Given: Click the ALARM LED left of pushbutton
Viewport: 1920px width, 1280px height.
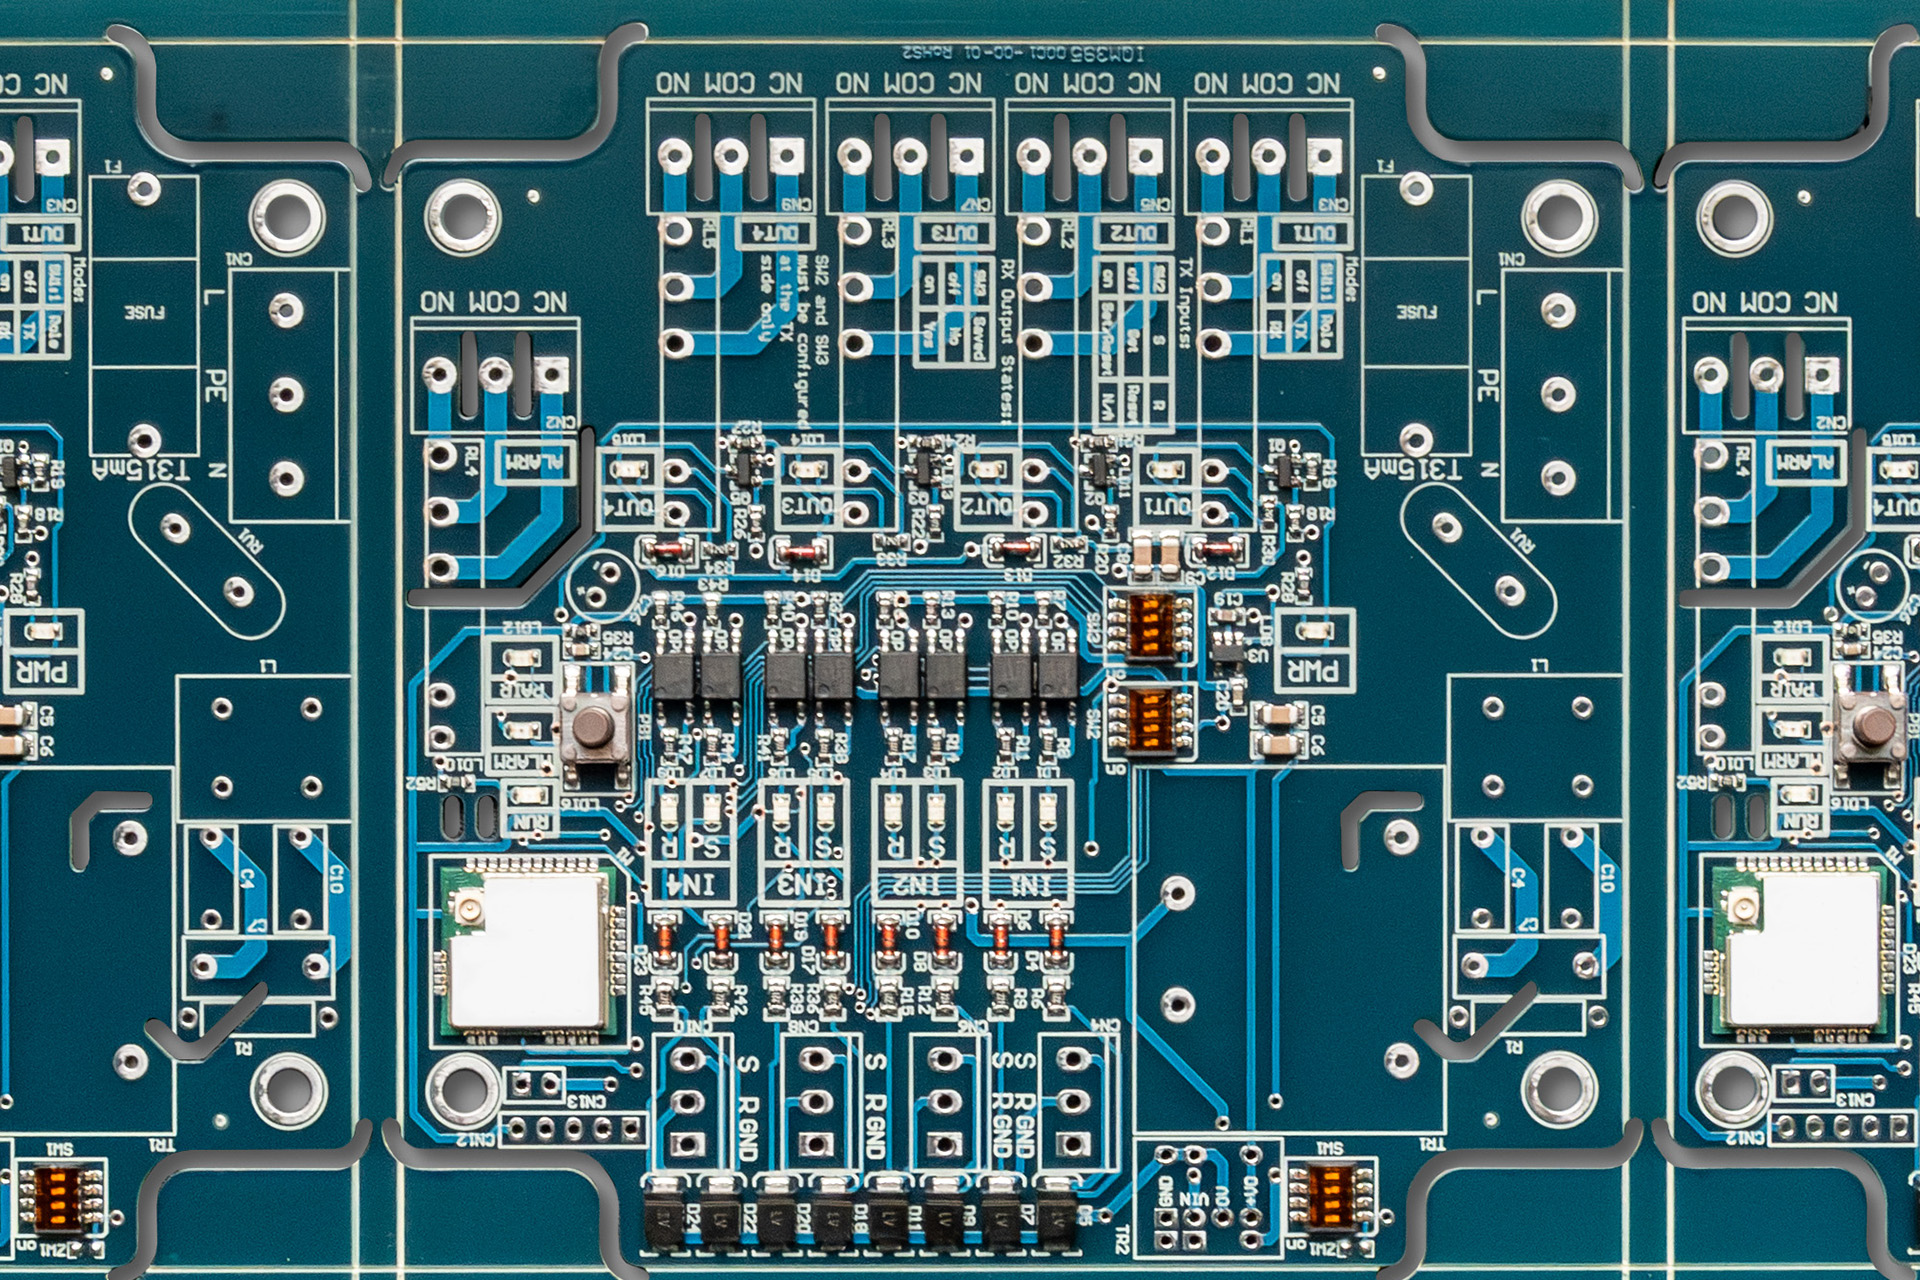Looking at the screenshot, I should pyautogui.click(x=521, y=729).
